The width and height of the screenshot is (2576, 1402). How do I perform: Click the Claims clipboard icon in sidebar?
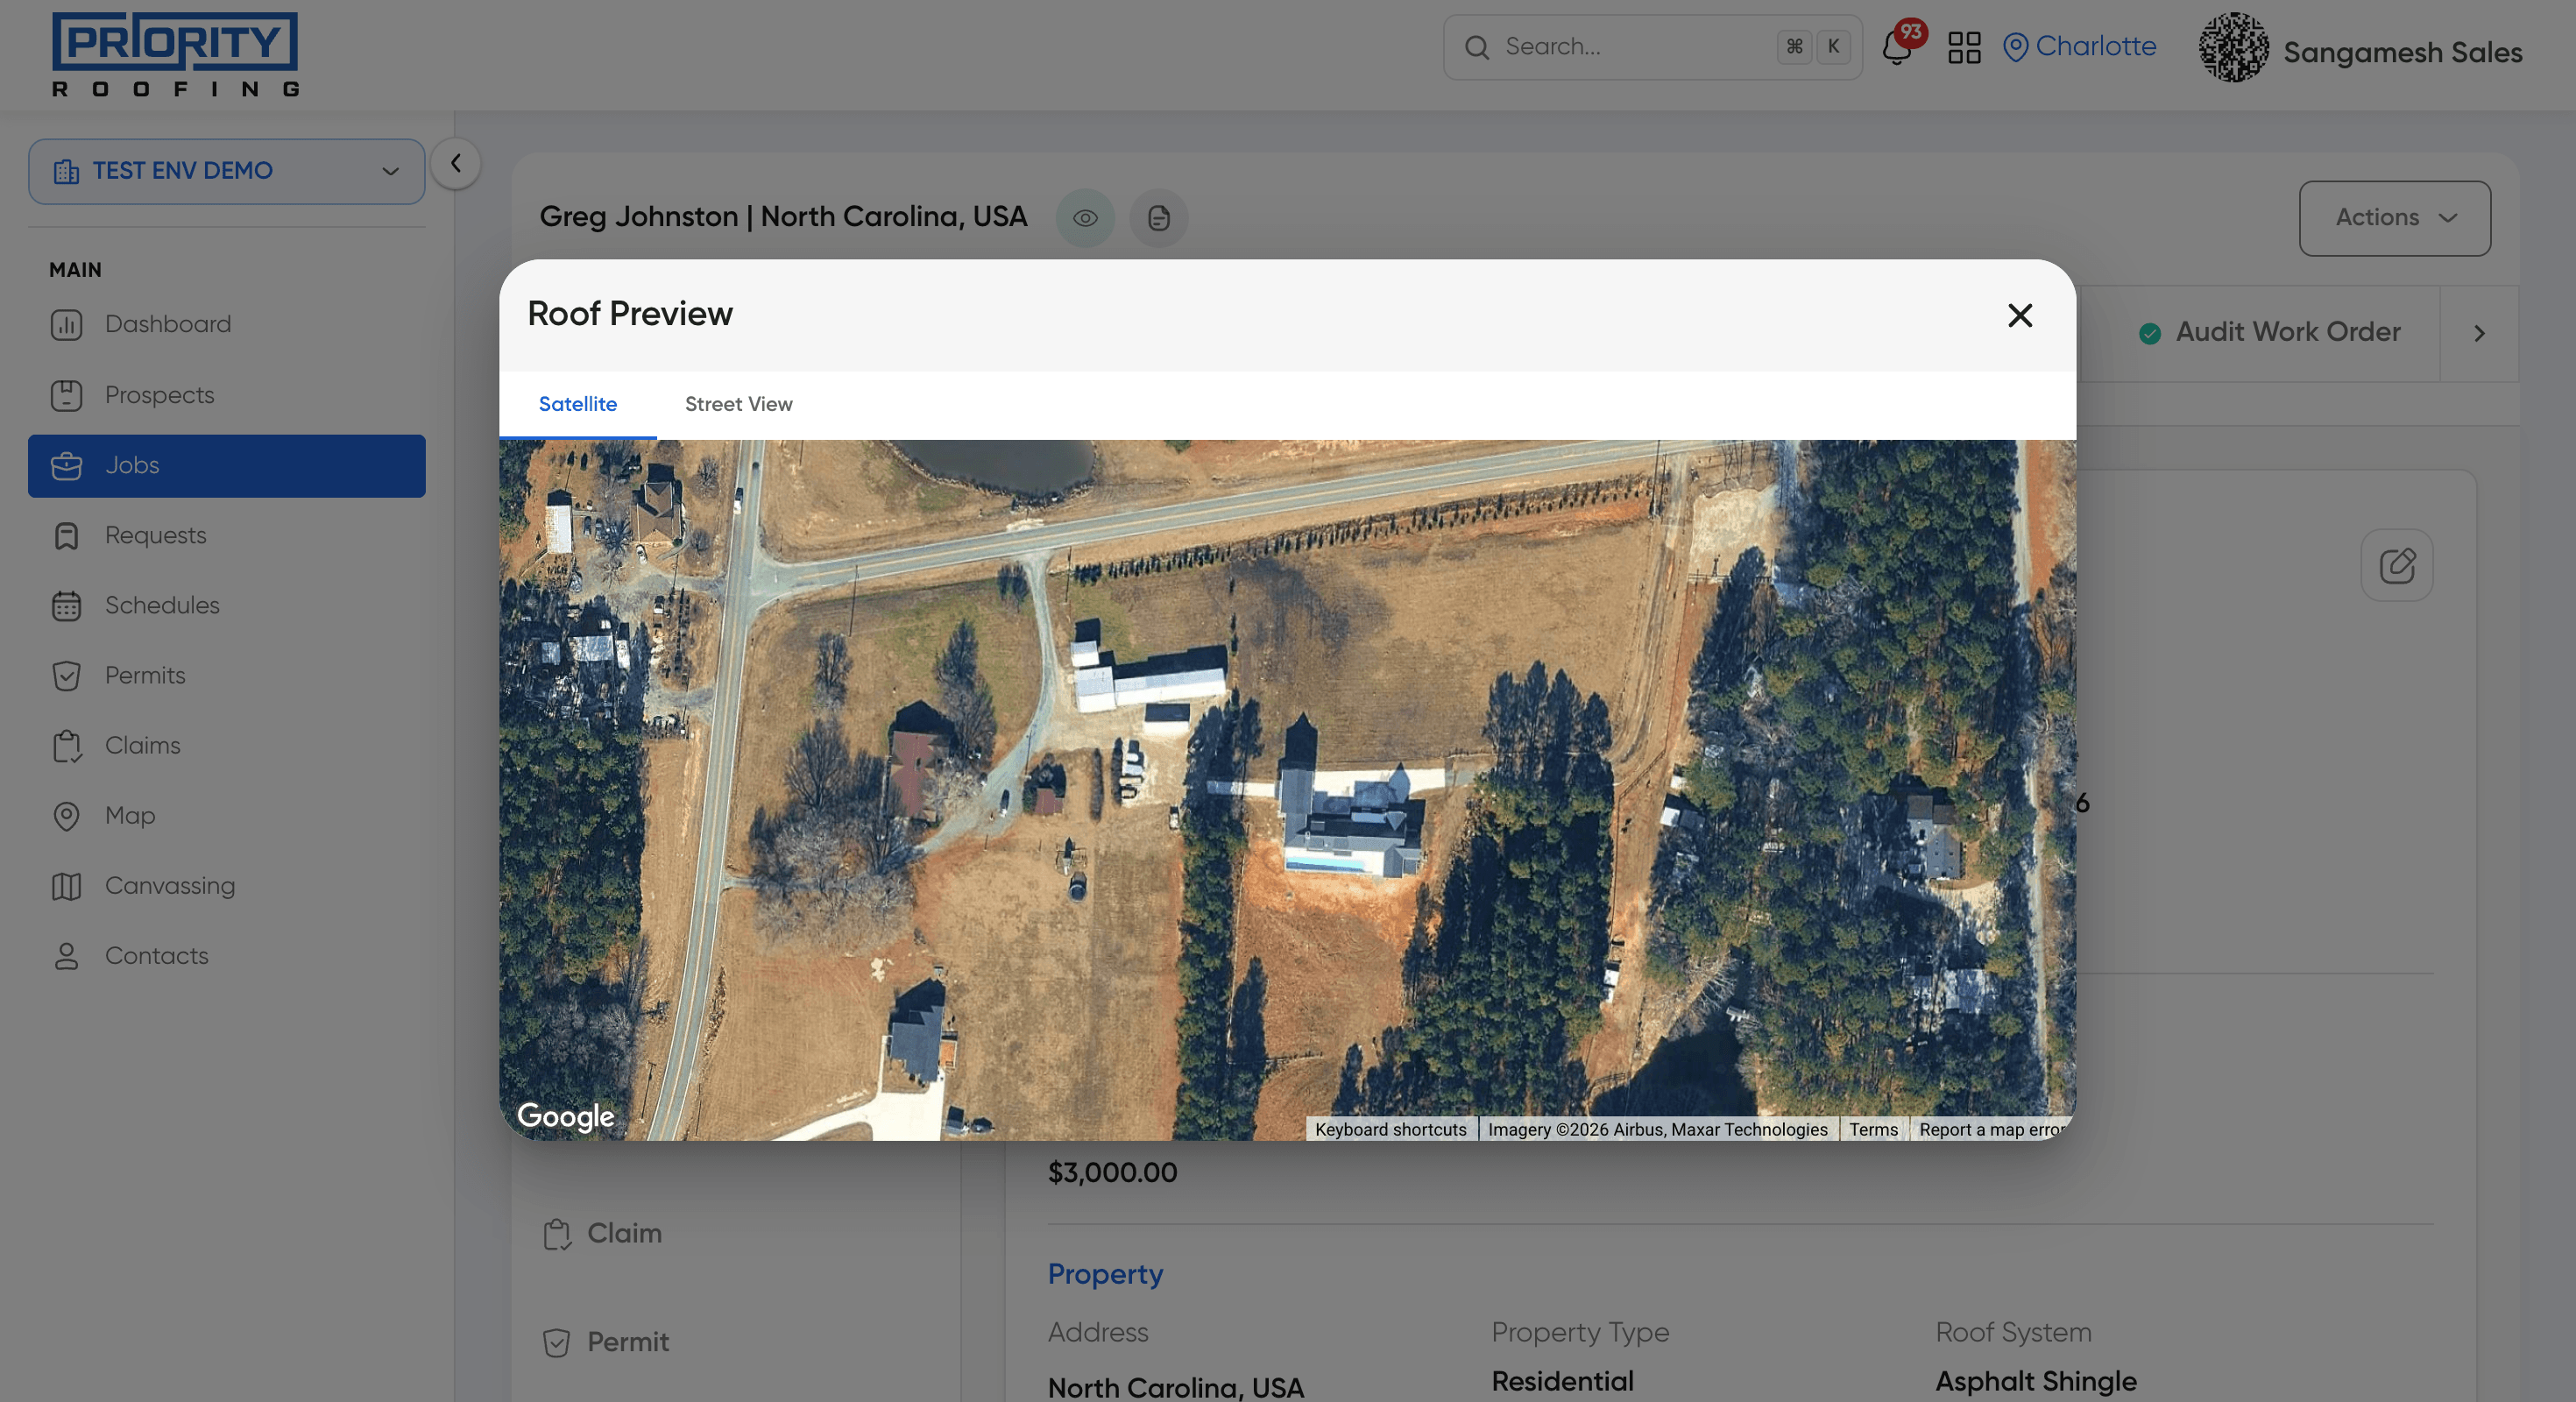point(66,746)
